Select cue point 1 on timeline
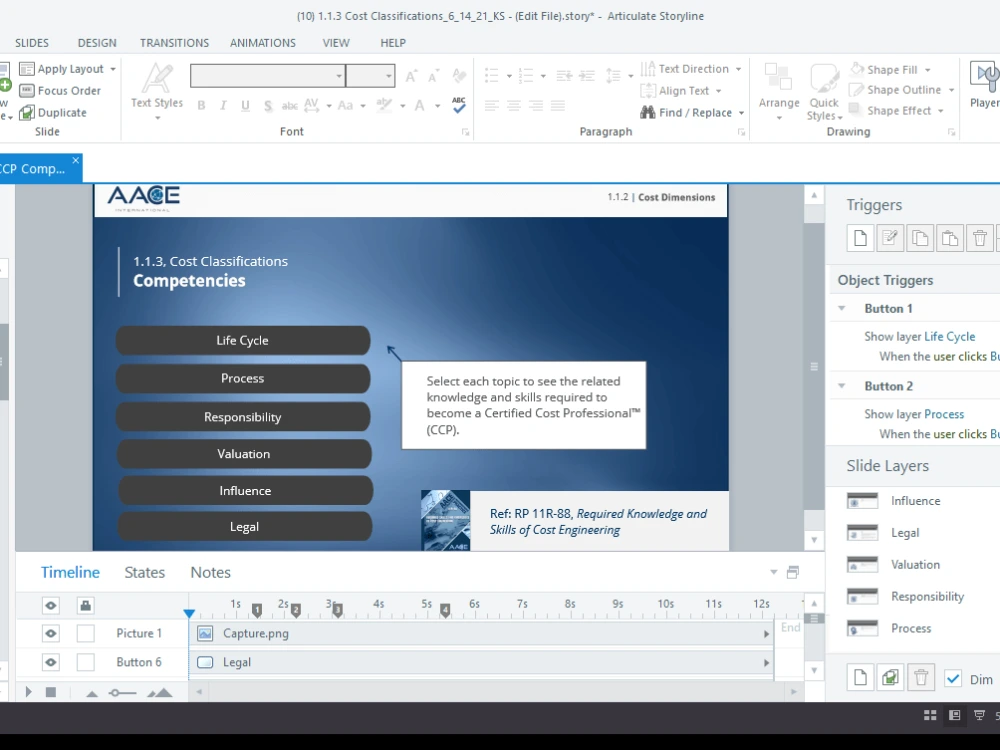This screenshot has width=1000, height=750. tap(257, 611)
